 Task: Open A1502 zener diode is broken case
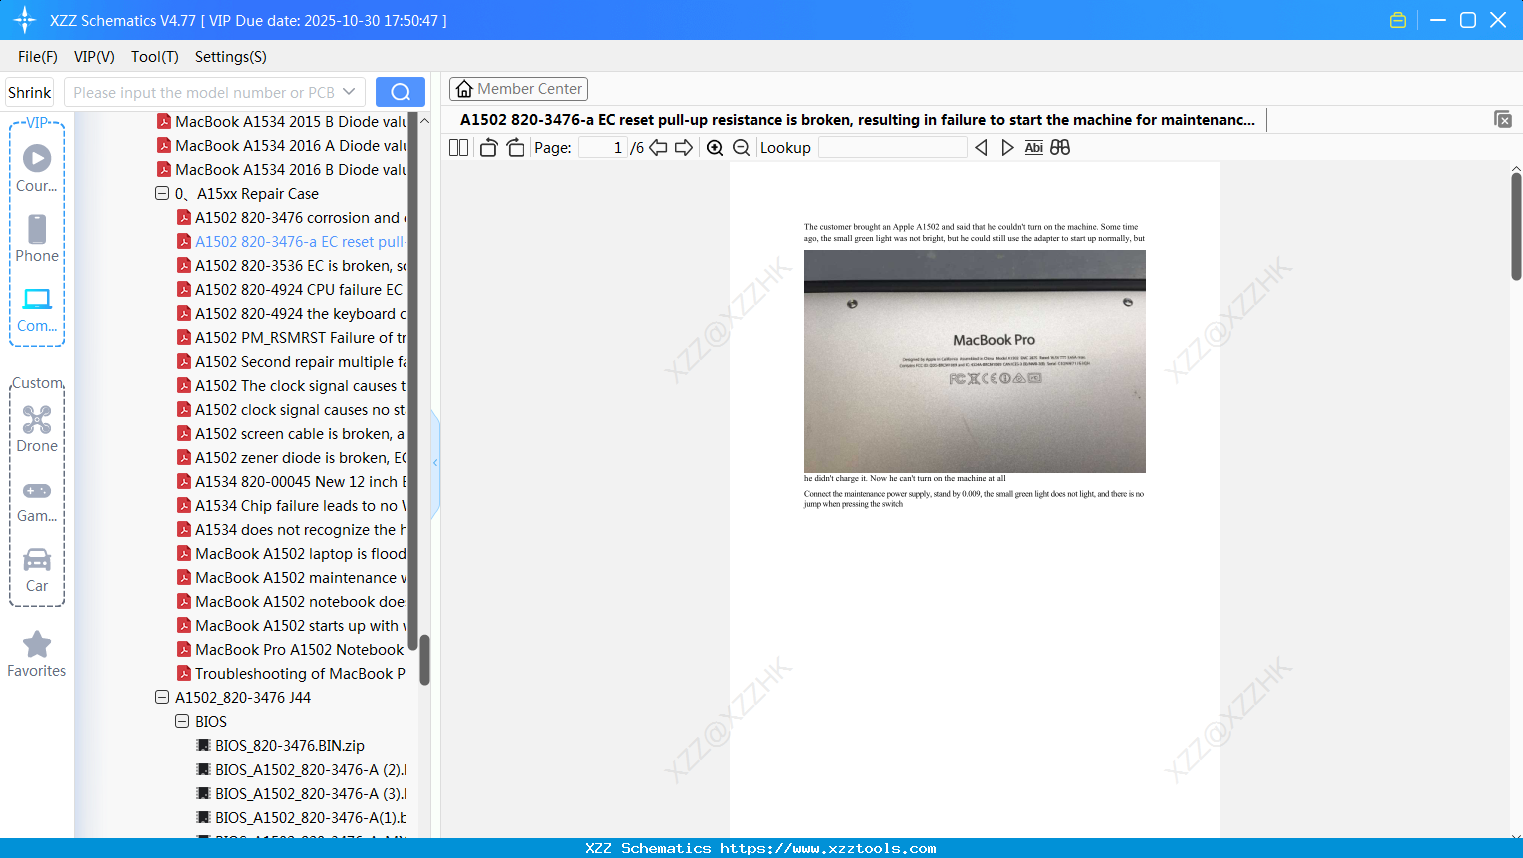pos(291,458)
